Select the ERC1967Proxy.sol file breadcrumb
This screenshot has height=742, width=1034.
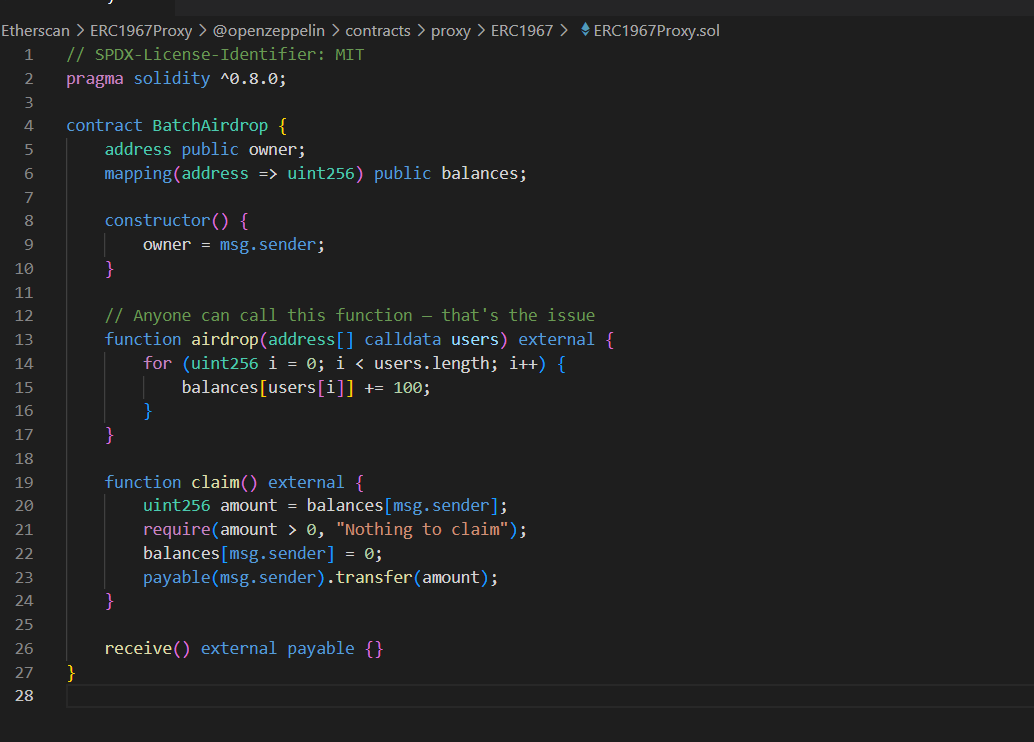pyautogui.click(x=656, y=30)
